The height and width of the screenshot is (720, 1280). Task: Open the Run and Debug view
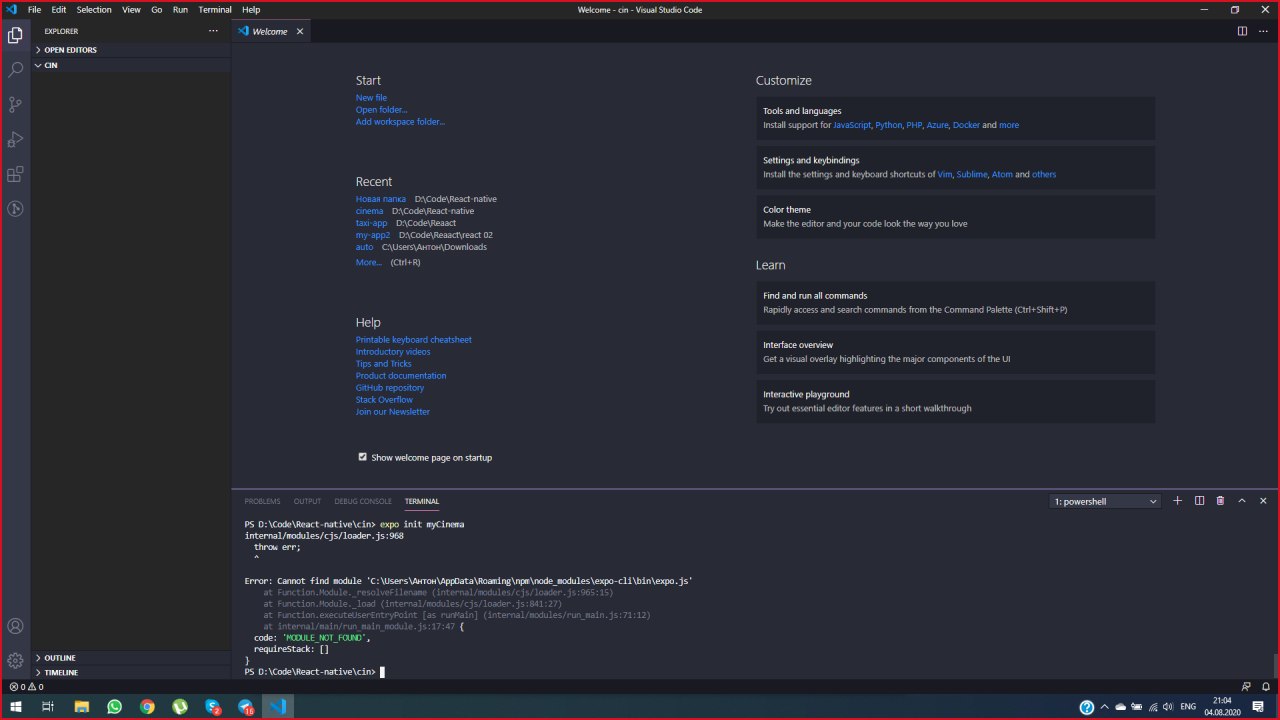(15, 139)
